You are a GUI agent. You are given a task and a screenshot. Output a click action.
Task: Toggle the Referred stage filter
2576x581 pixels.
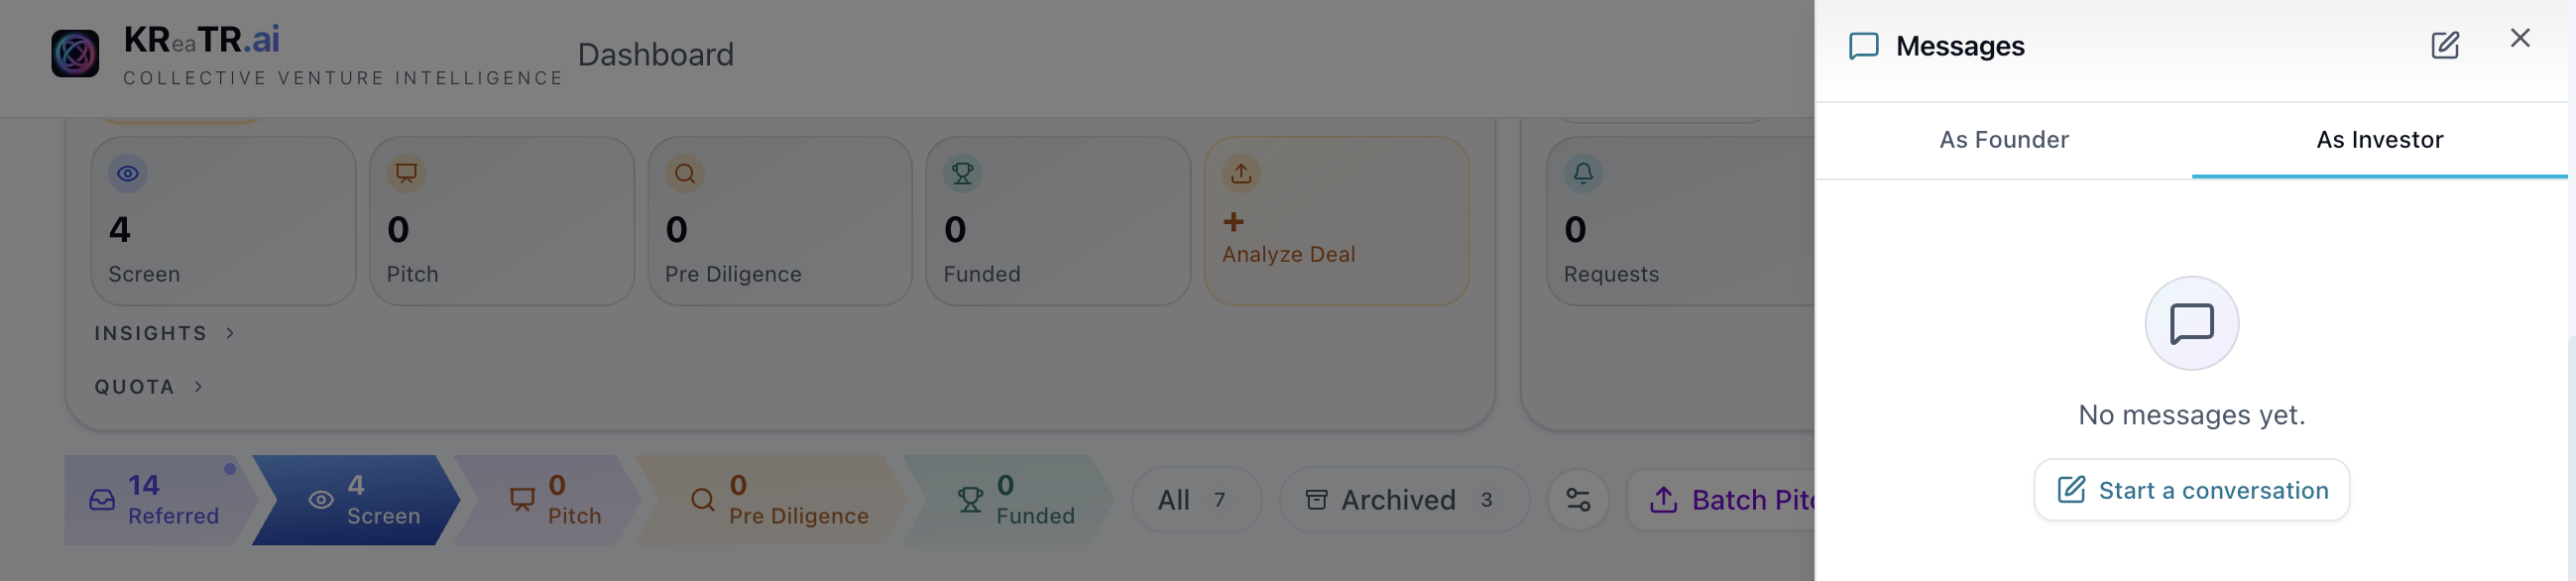[160, 500]
